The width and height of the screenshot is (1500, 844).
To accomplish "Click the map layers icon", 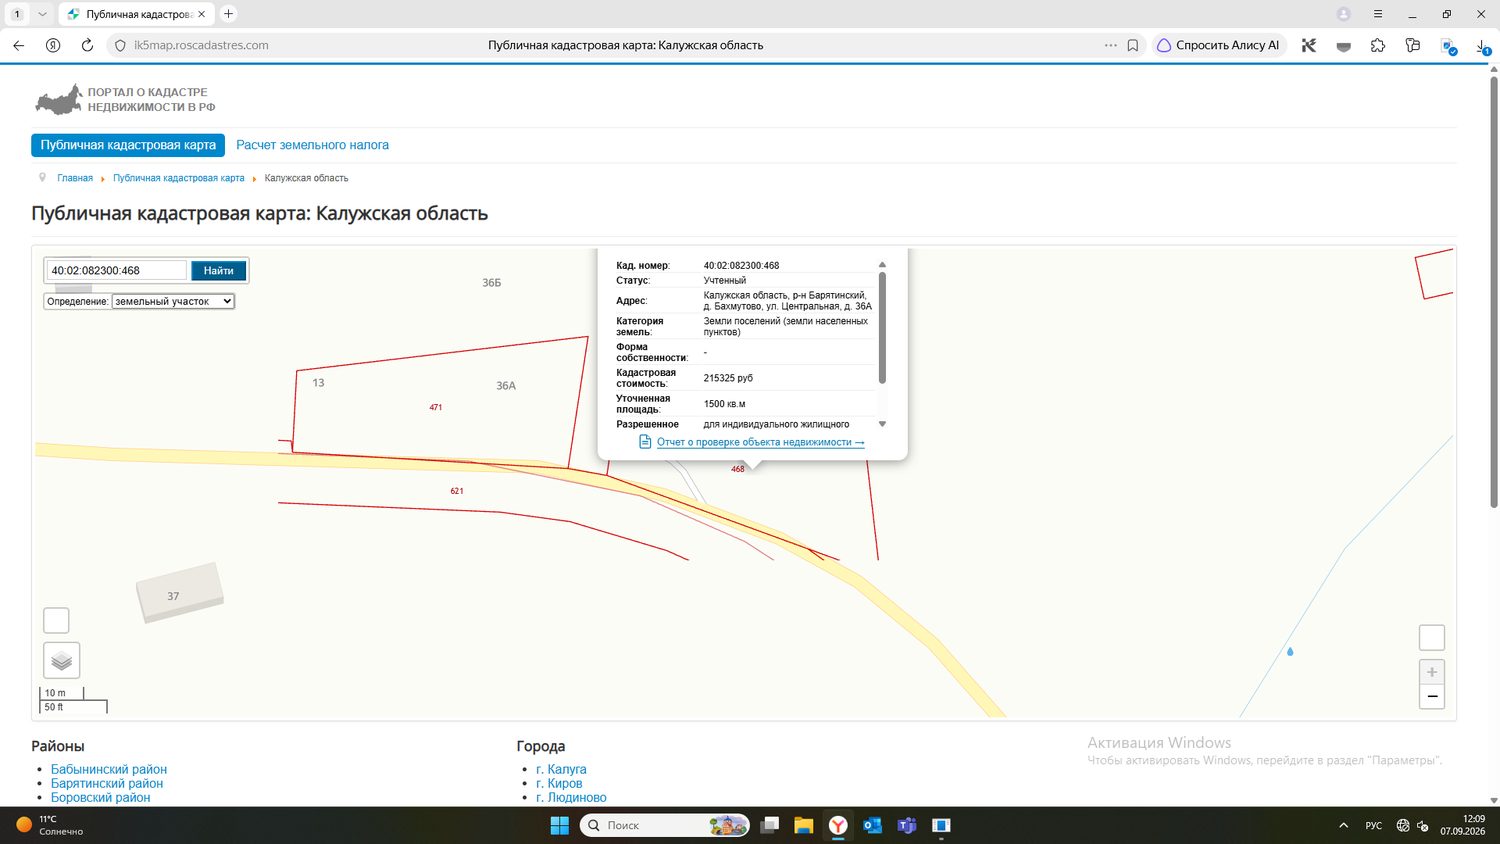I will [x=61, y=661].
